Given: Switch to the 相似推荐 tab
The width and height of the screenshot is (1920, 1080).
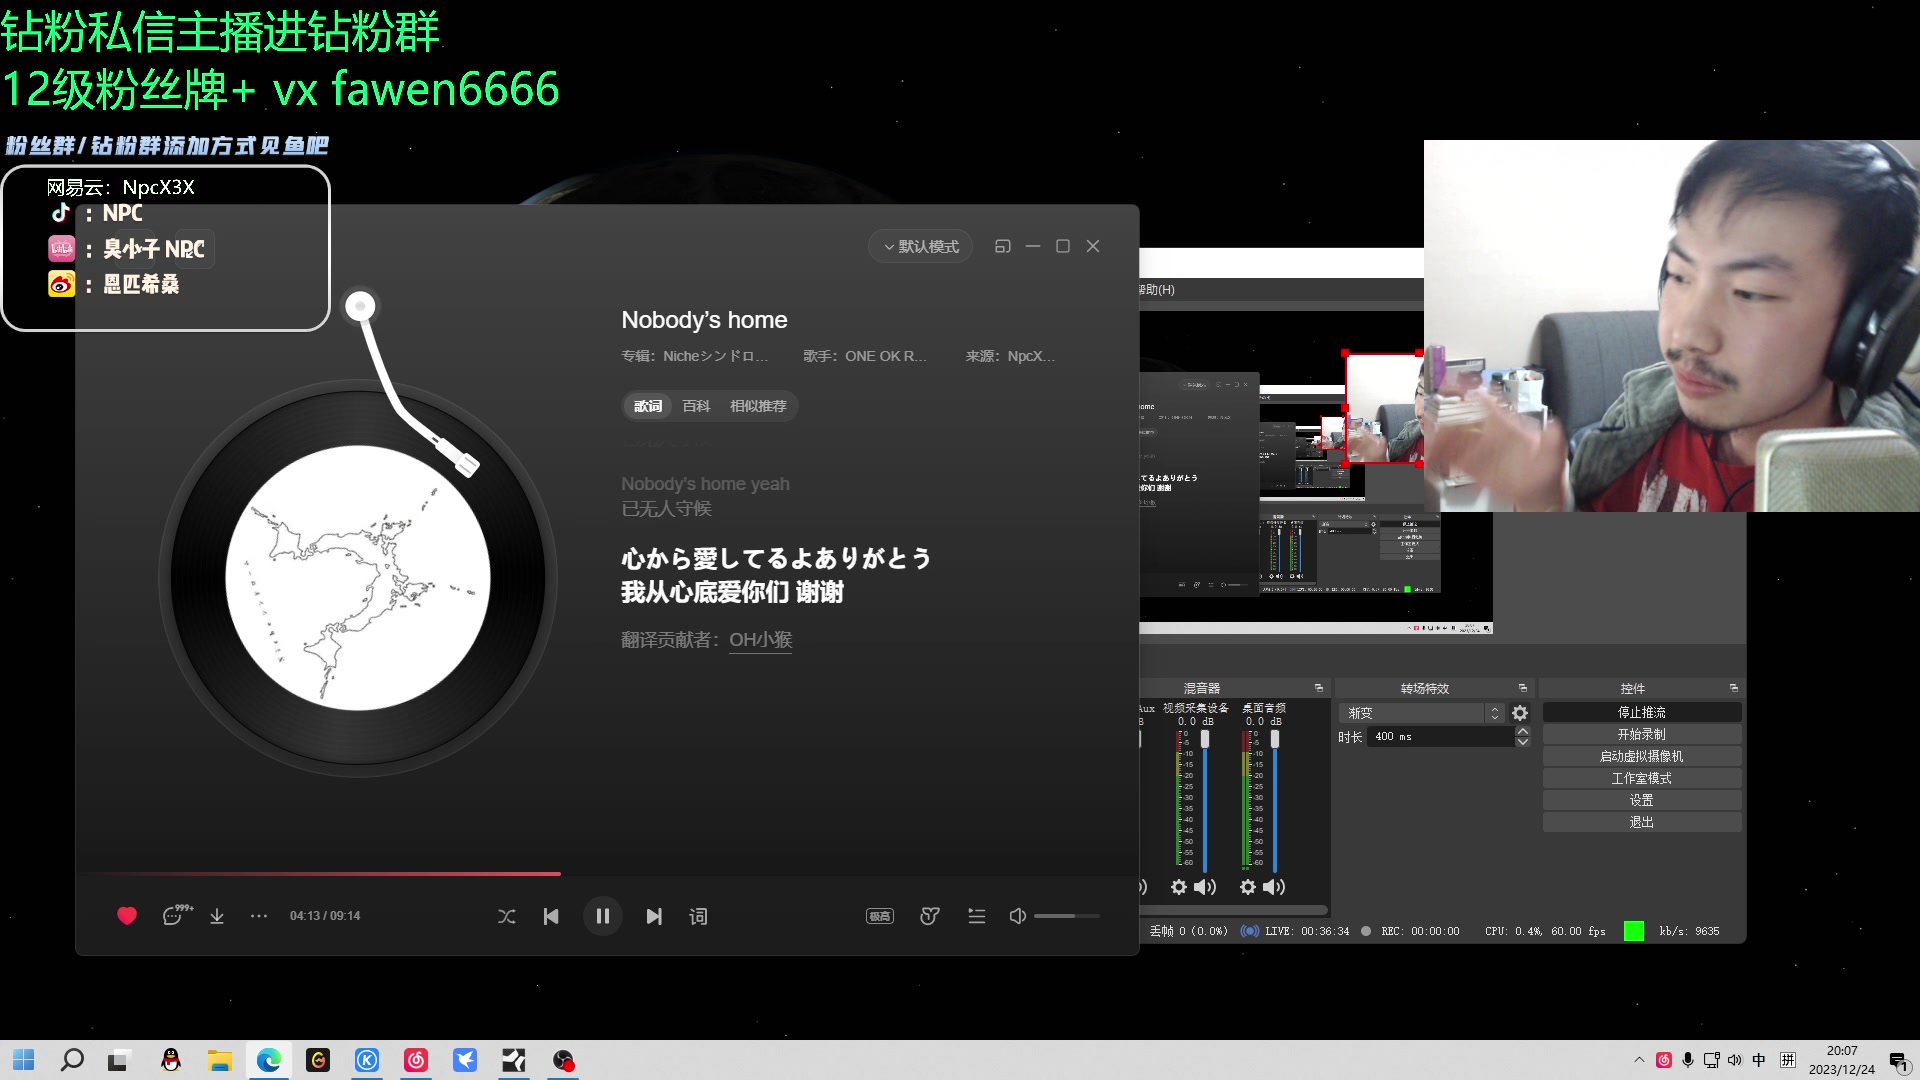Looking at the screenshot, I should [x=758, y=406].
